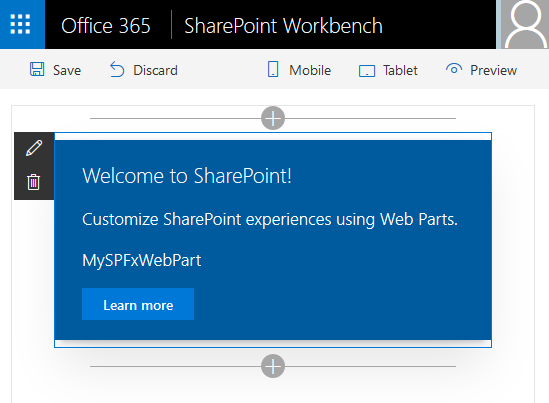Select the Welcome to SharePoint! heading
This screenshot has width=549, height=403.
(187, 175)
